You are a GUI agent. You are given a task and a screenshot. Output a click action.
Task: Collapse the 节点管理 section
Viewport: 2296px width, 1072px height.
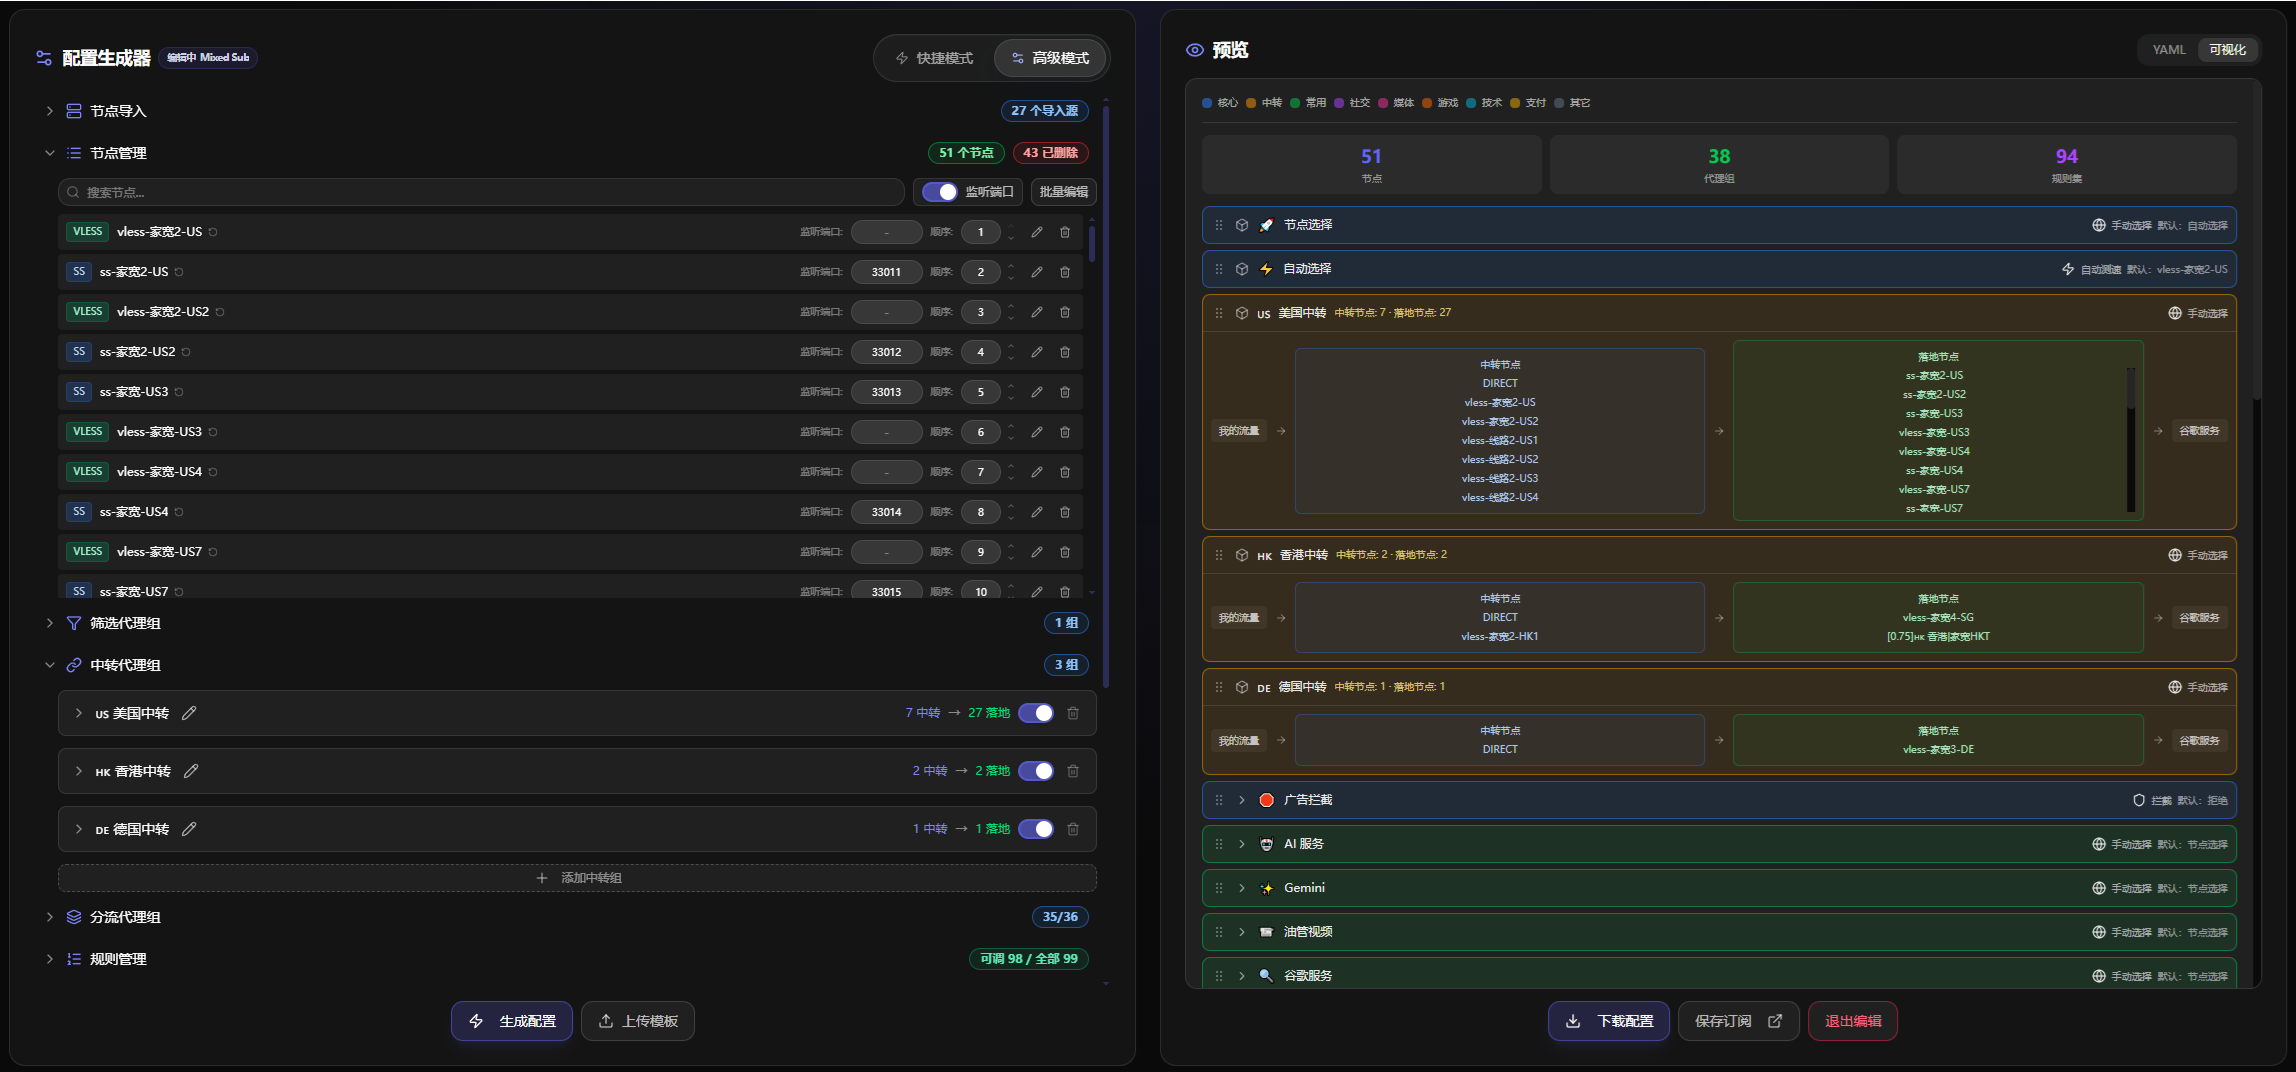[49, 153]
